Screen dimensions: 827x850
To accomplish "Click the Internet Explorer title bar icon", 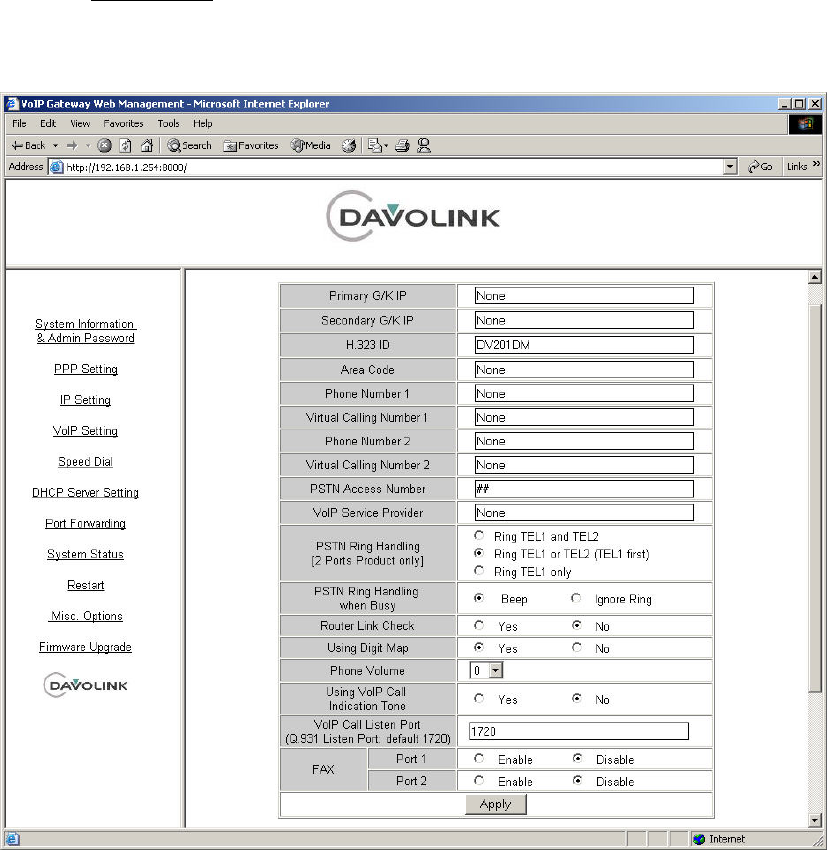I will tap(12, 104).
